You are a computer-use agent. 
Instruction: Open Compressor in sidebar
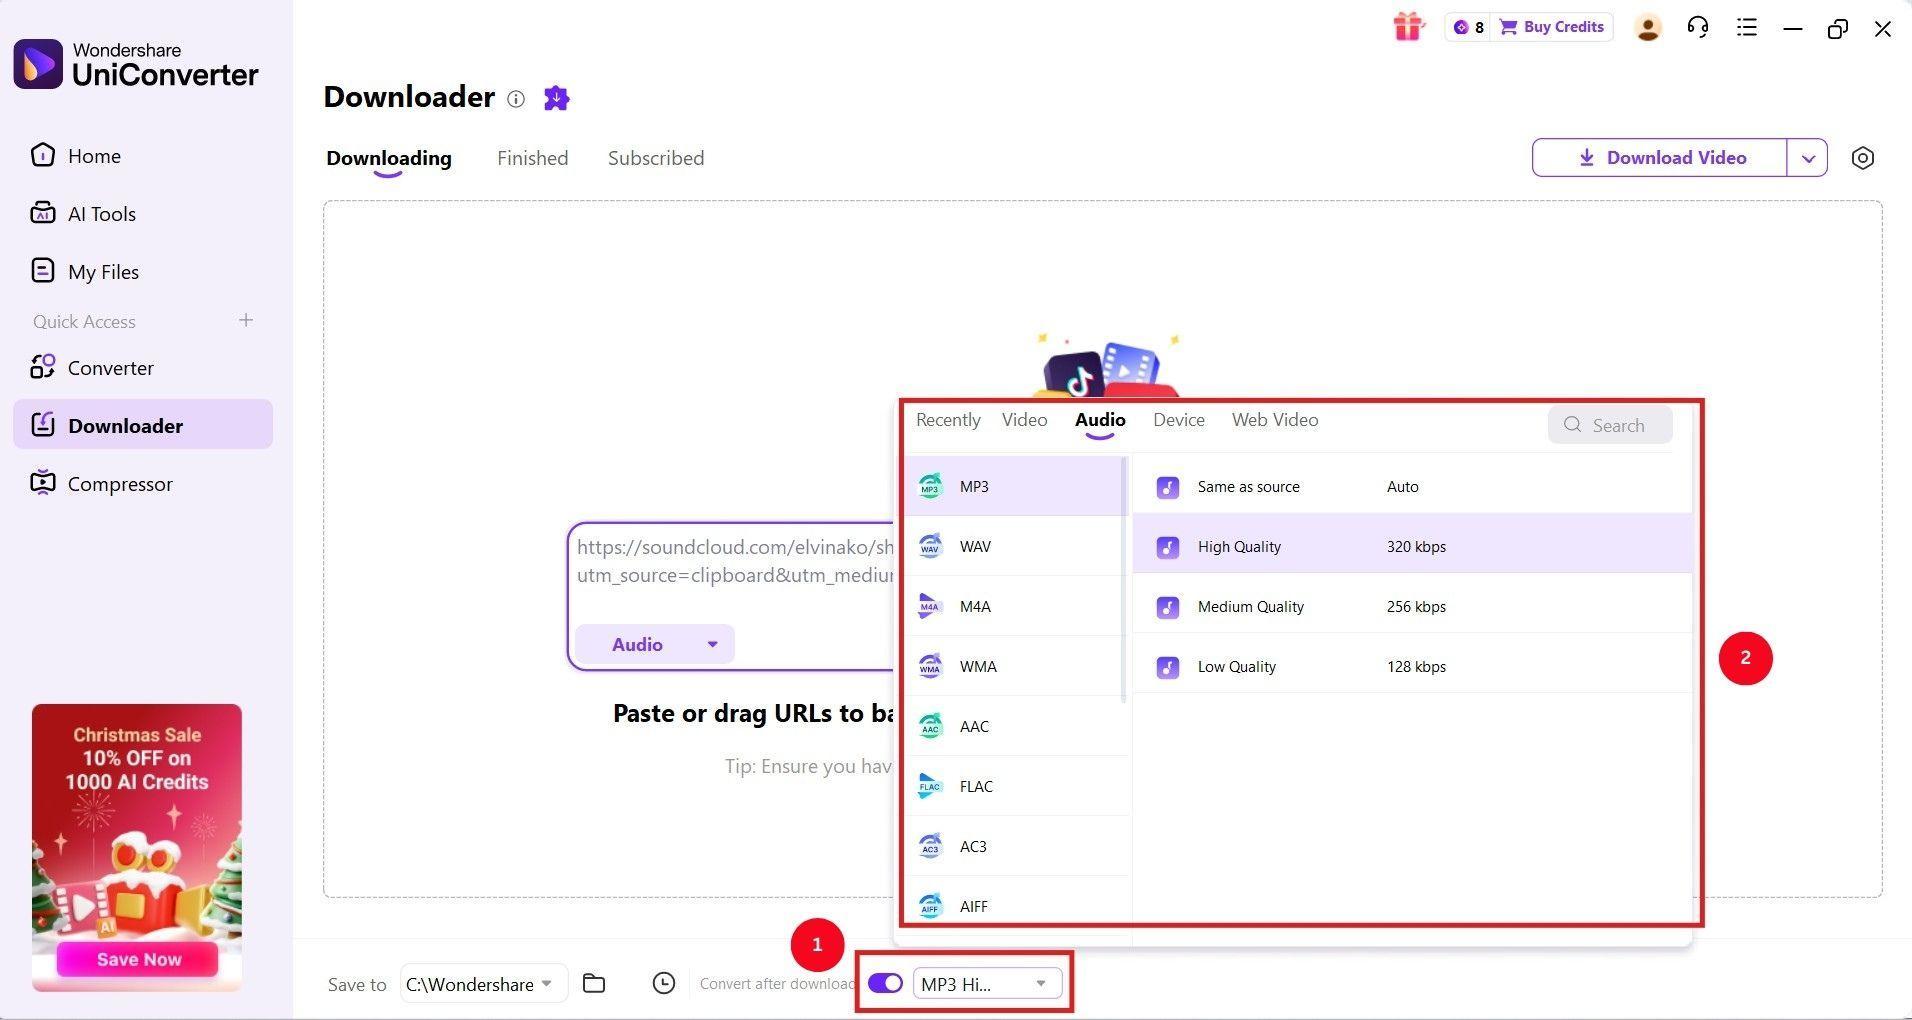click(143, 484)
